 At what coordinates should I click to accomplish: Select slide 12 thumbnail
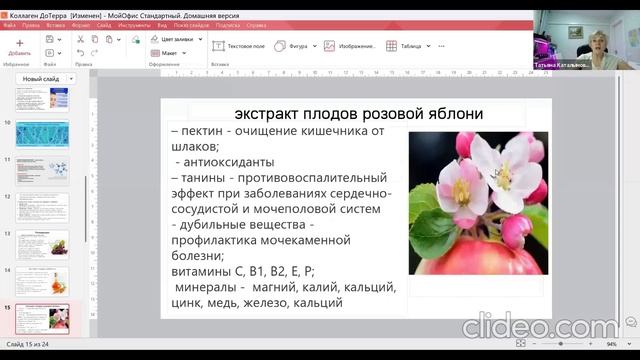click(42, 208)
